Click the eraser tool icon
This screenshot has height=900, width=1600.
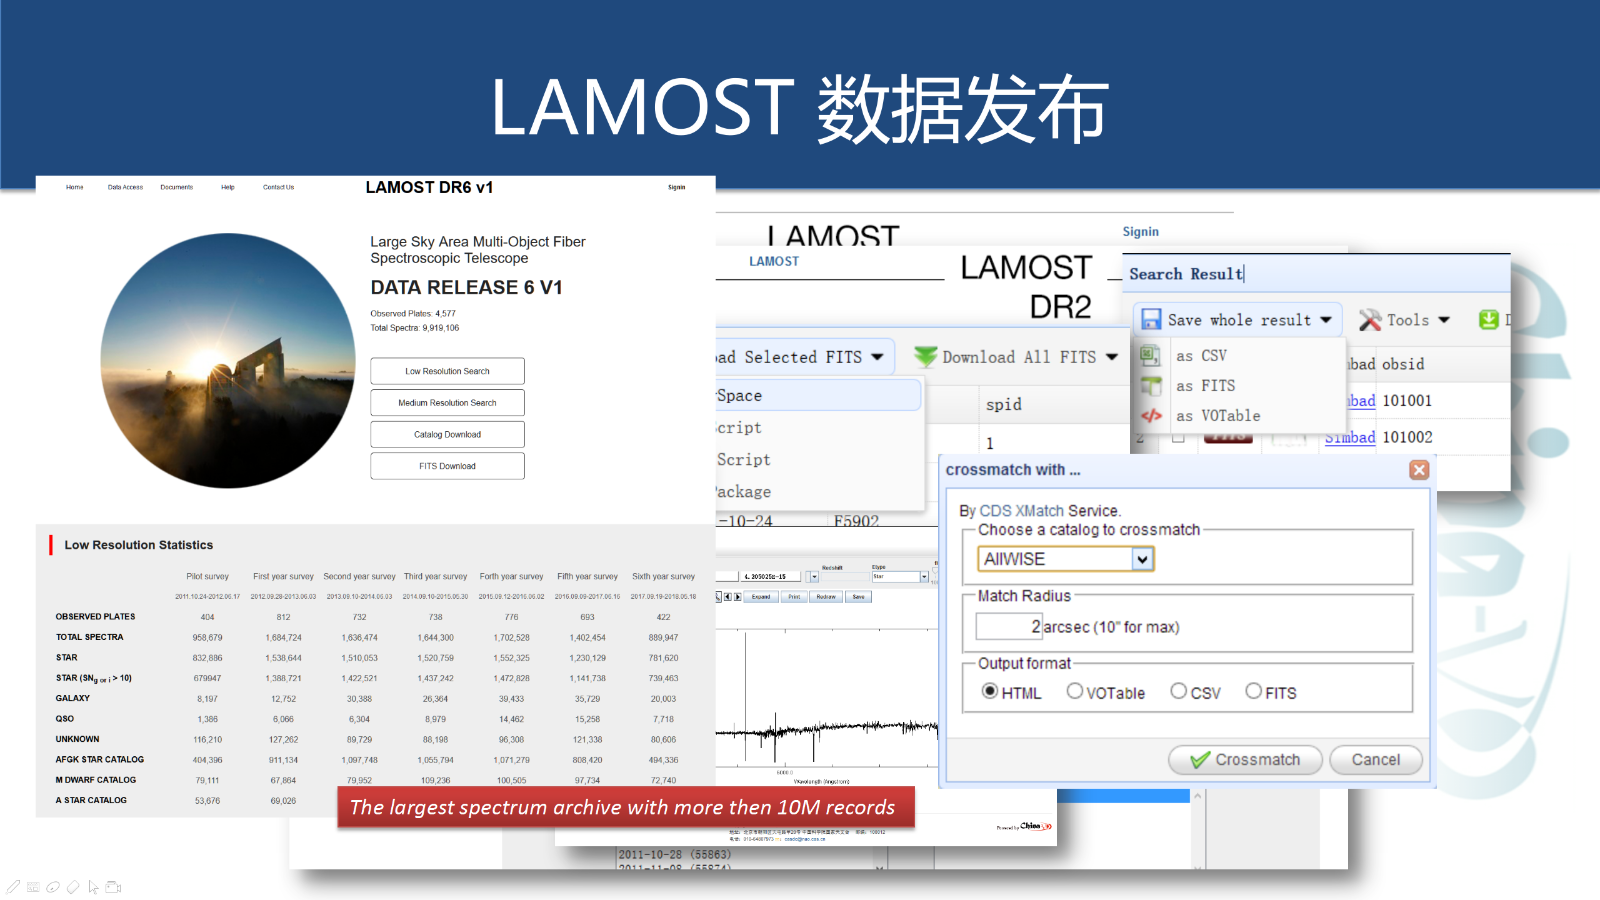pos(73,887)
